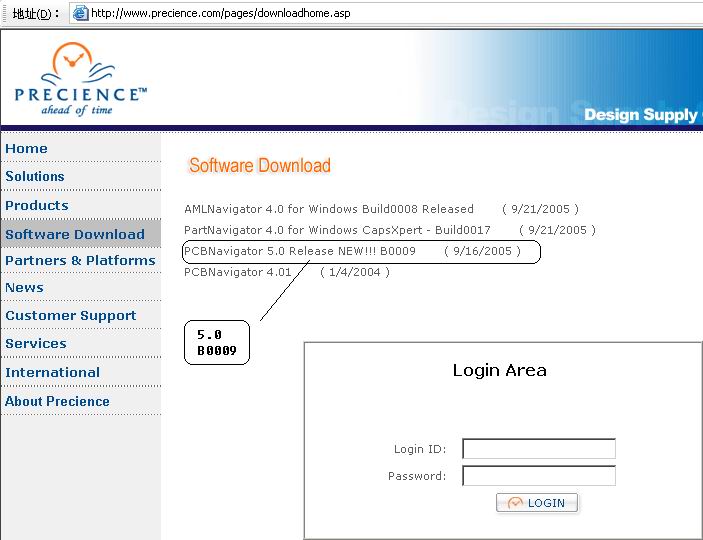Open PartNavigator 4.0 CapsXpert Build0017 link
Image resolution: width=703 pixels, height=540 pixels.
tap(337, 230)
